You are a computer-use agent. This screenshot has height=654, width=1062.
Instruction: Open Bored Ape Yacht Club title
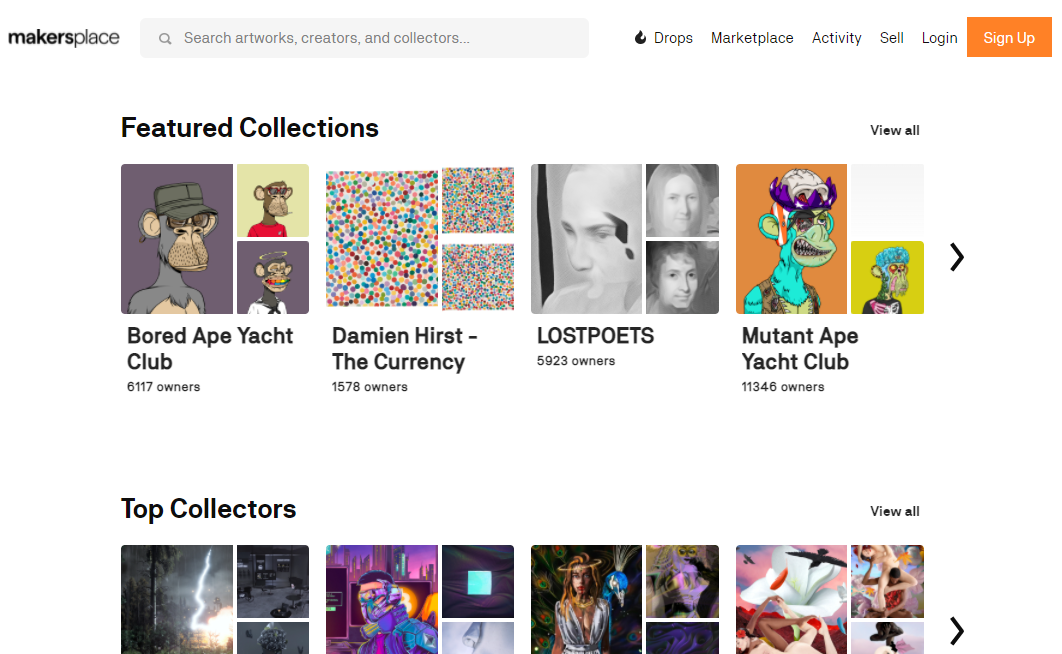click(210, 349)
